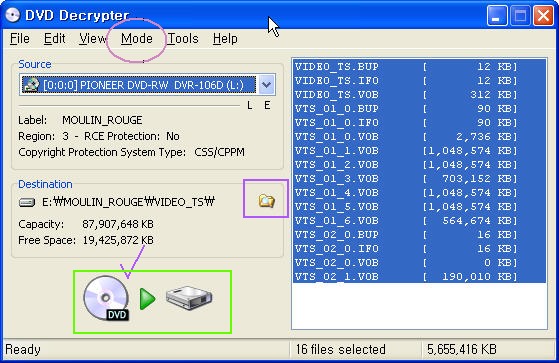Select VTS_02_0.VOB file row
The height and width of the screenshot is (363, 559).
[x=419, y=263]
